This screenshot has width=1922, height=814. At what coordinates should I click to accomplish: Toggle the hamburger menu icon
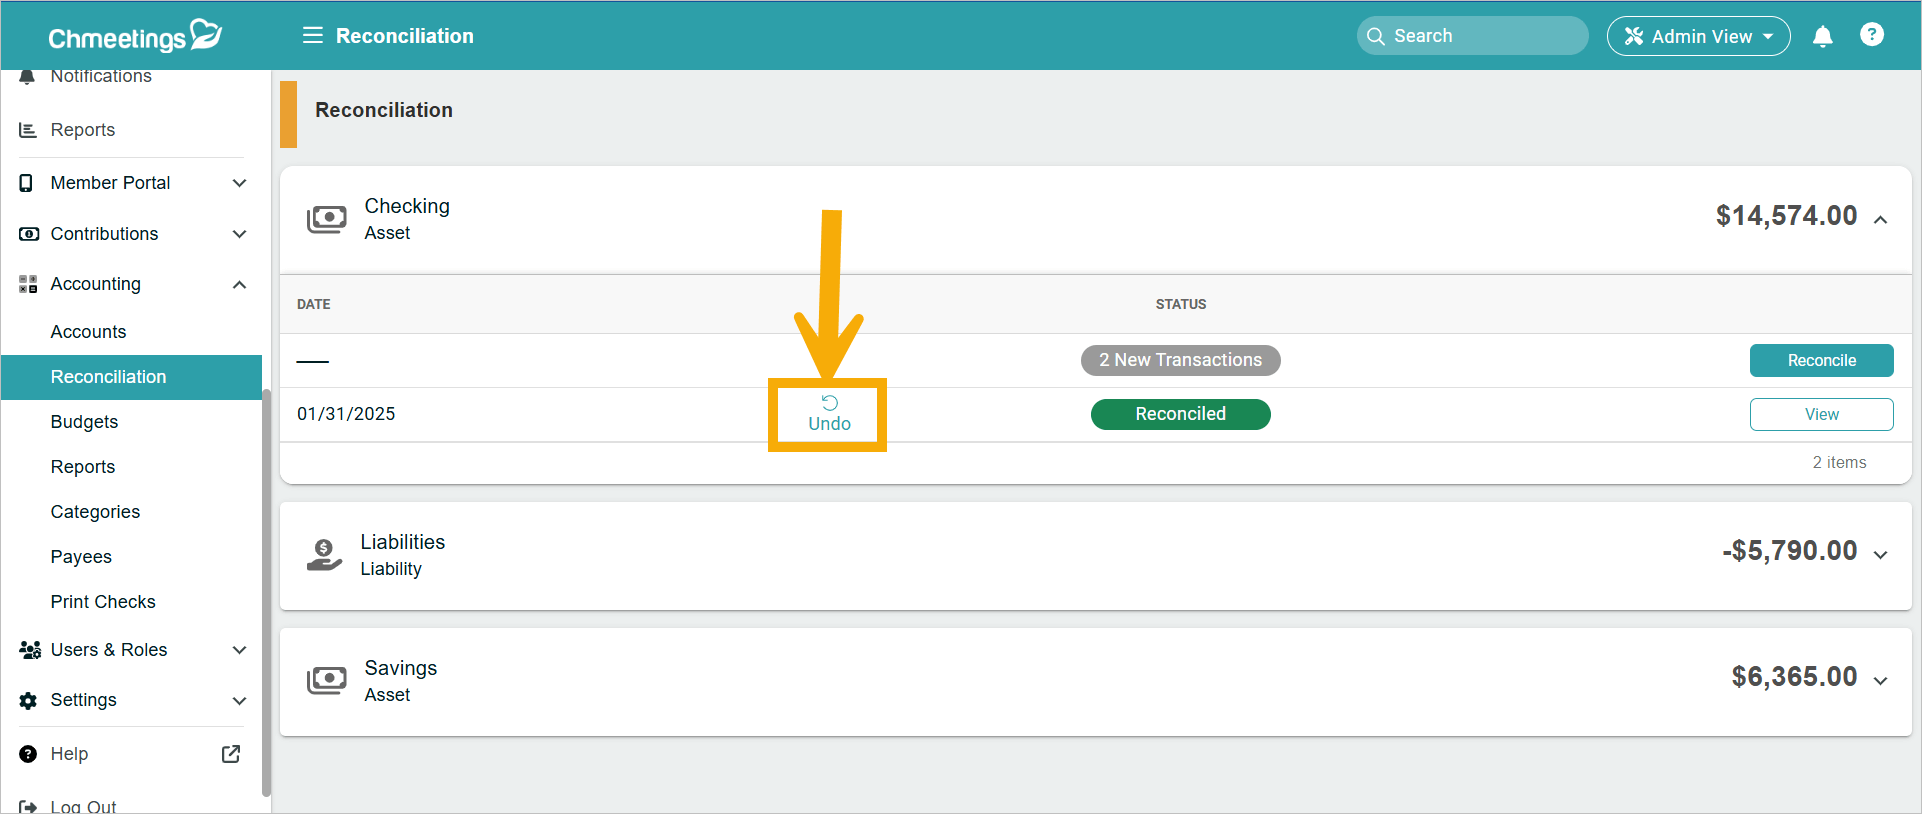tap(313, 36)
